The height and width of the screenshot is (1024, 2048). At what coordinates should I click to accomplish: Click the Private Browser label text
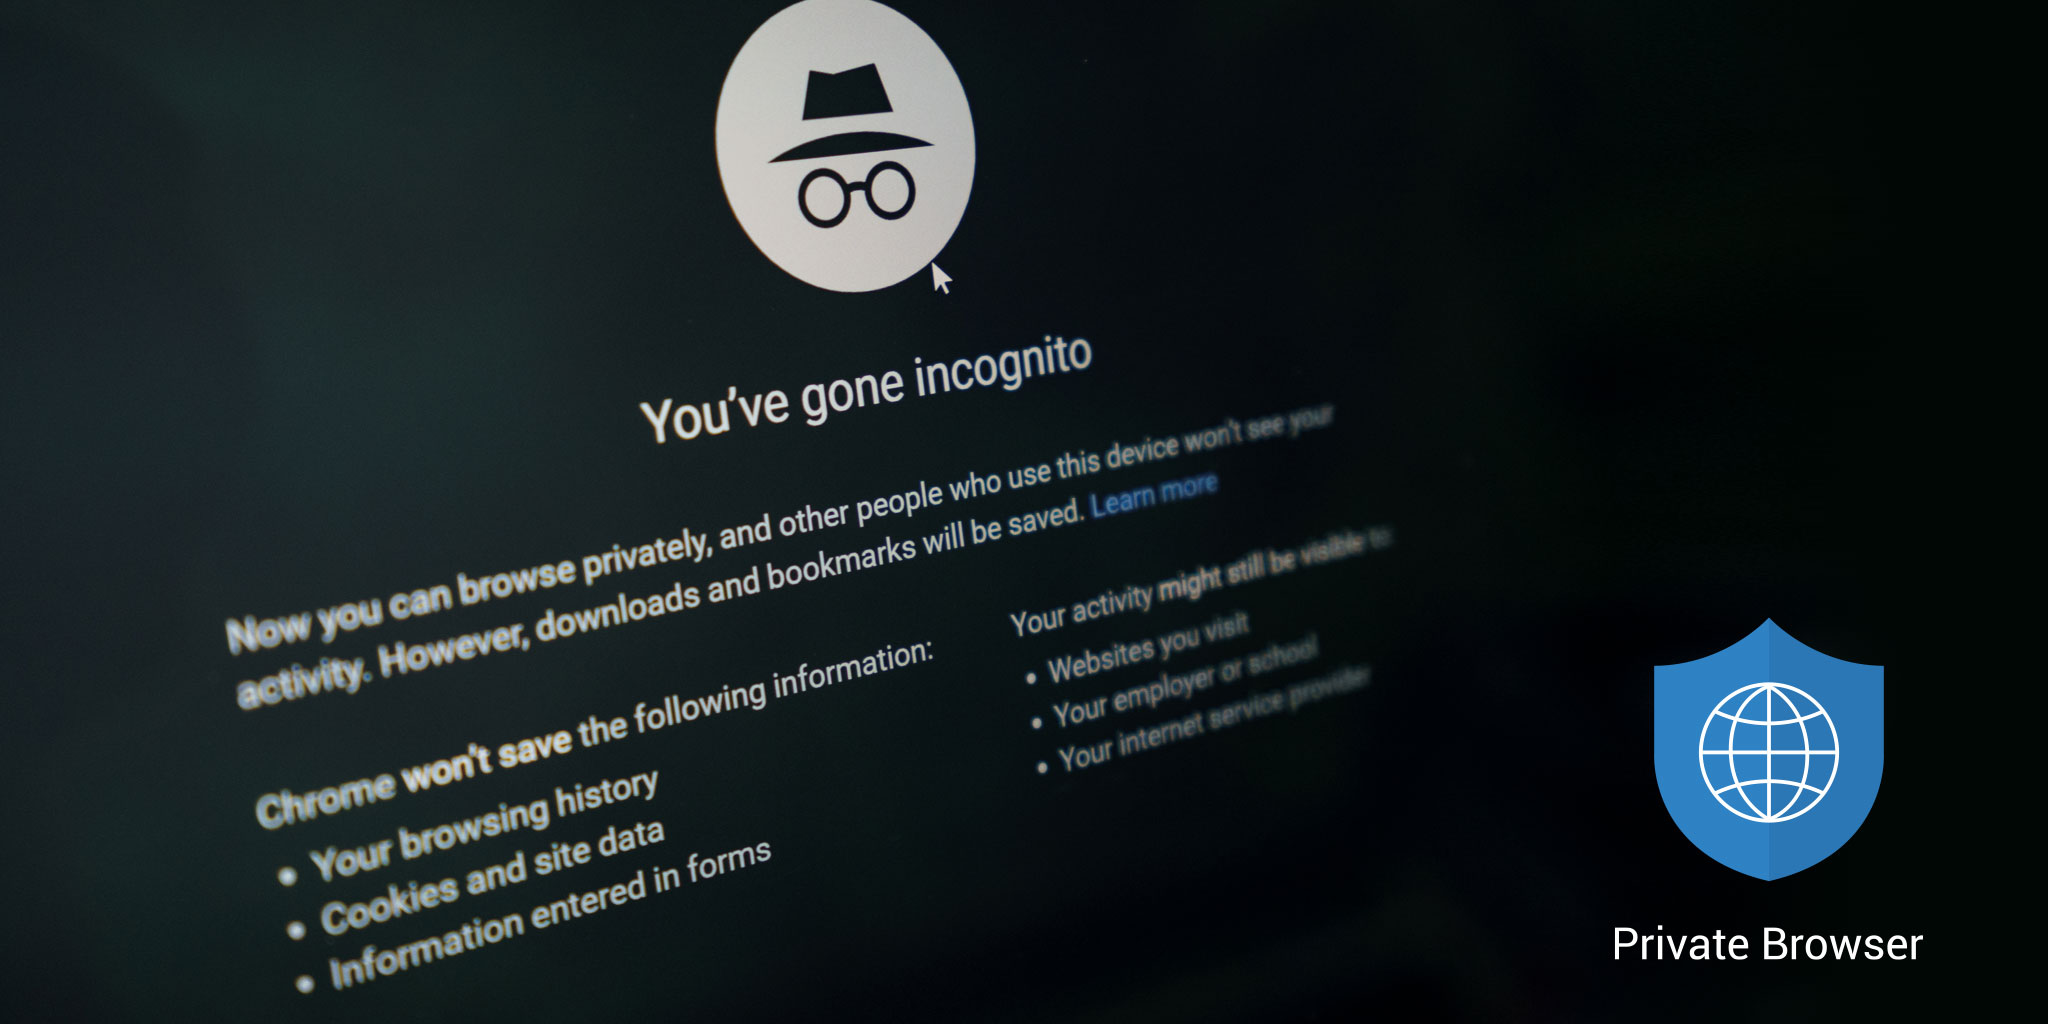click(1767, 944)
